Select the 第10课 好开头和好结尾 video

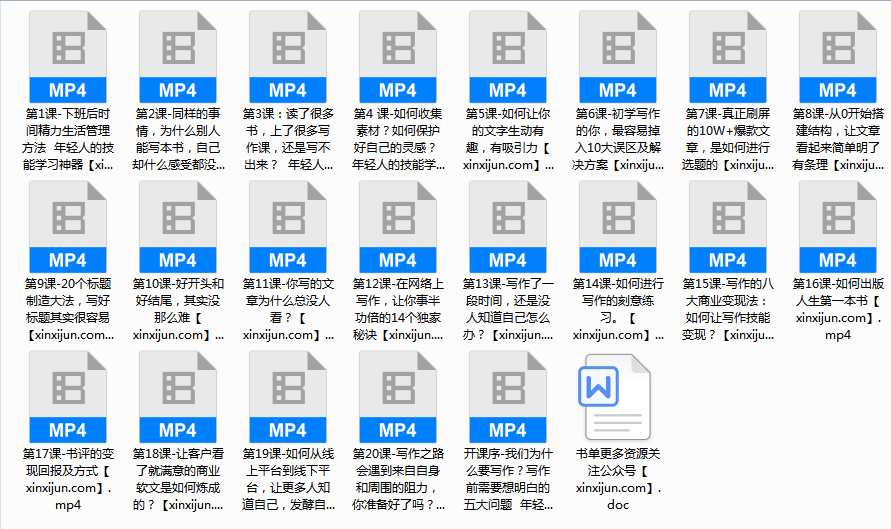tap(178, 227)
